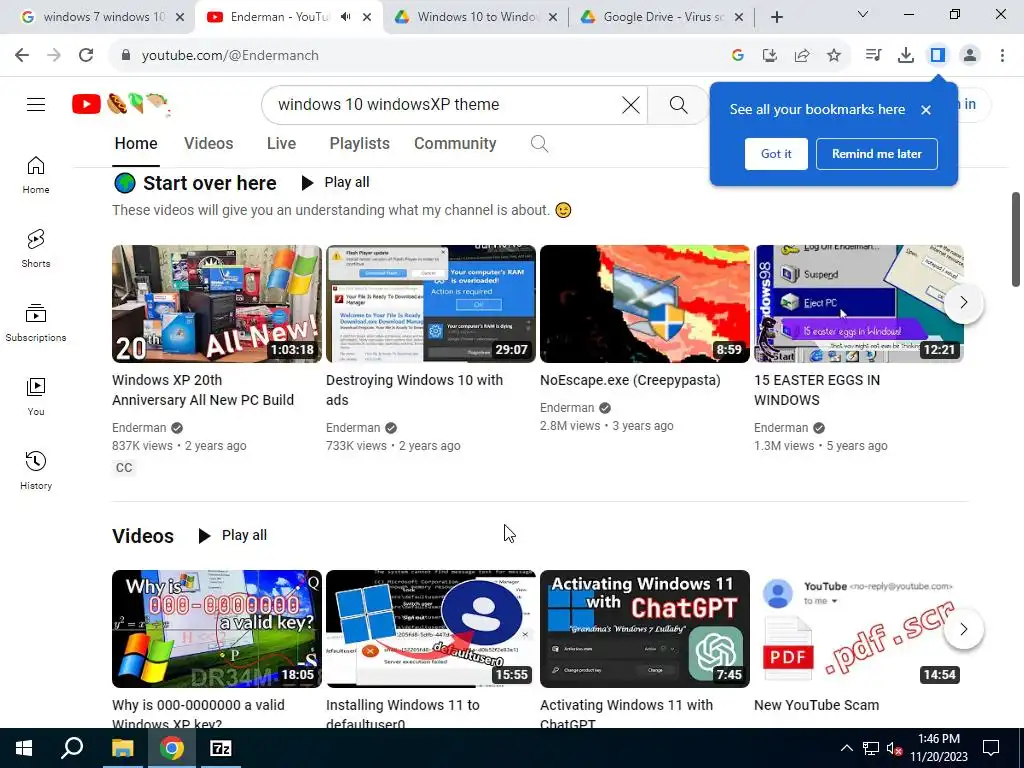This screenshot has height=768, width=1024.
Task: Open a new browser tab
Action: pyautogui.click(x=776, y=17)
